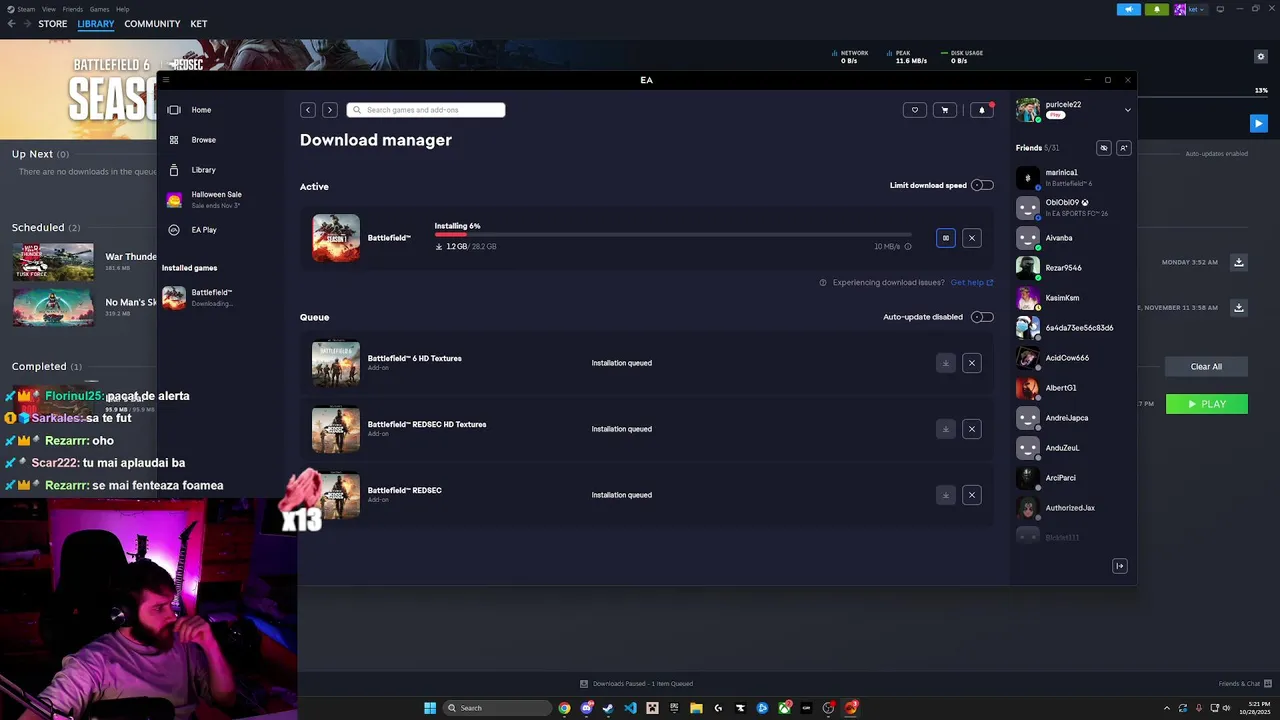The width and height of the screenshot is (1280, 720).
Task: Switch to Steam LIBRARY tab
Action: pos(96,24)
